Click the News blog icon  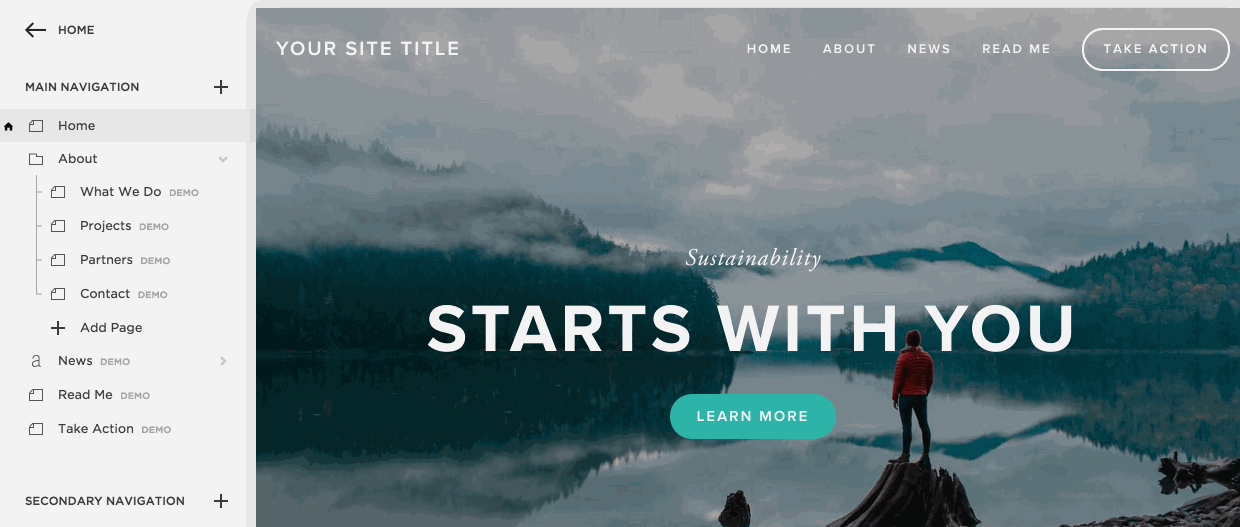click(36, 361)
